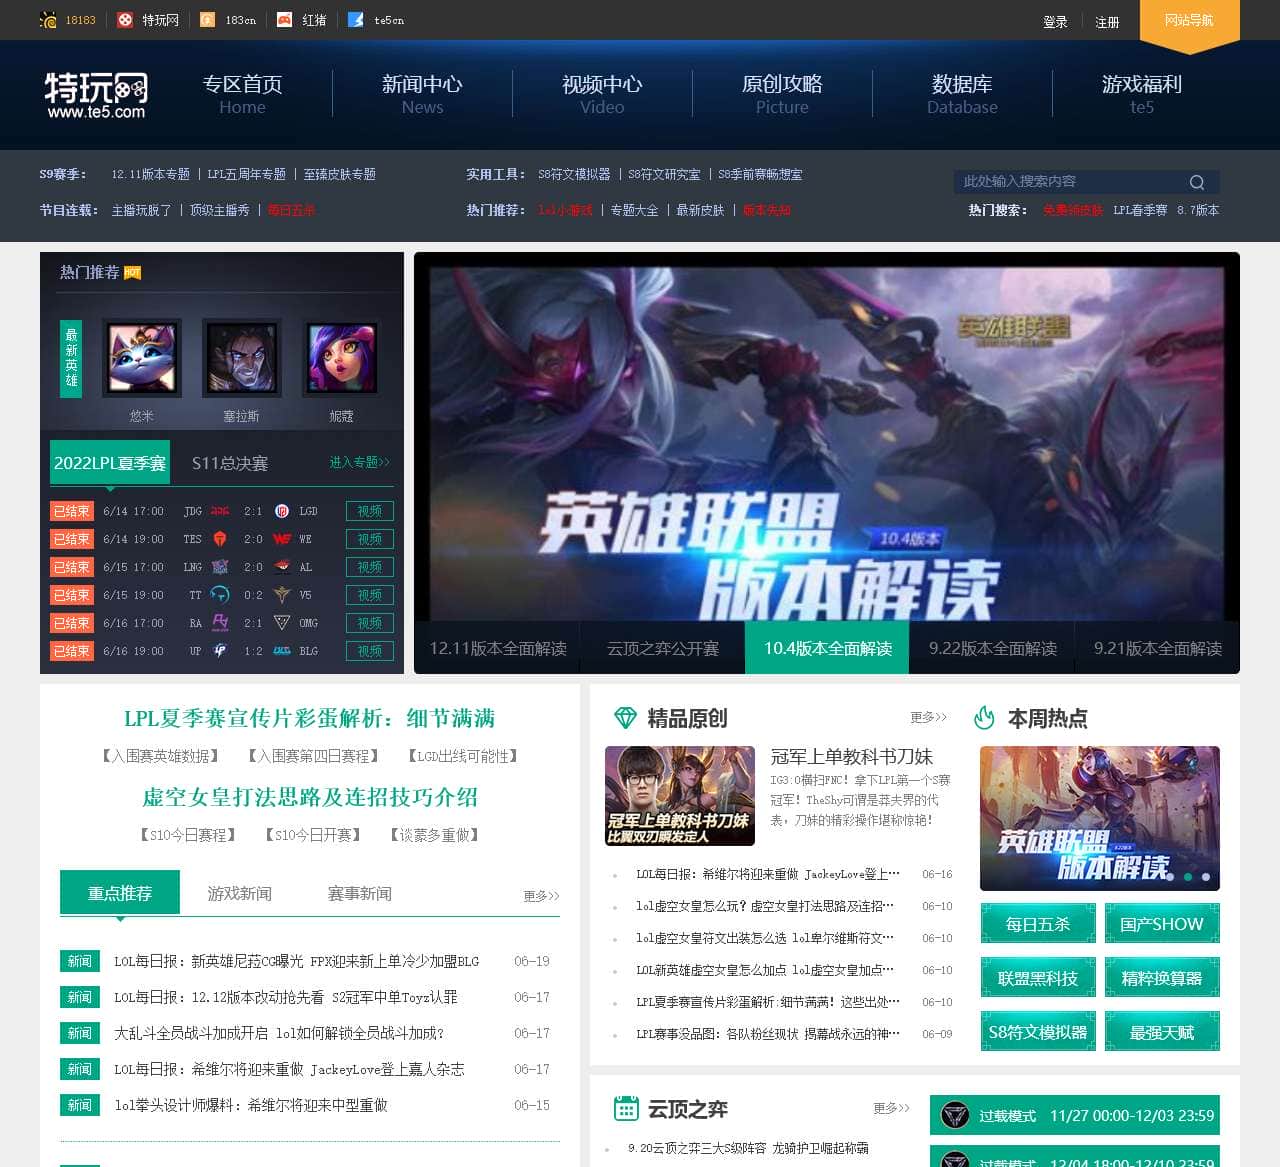Open the 国产SHOW button
This screenshot has width=1280, height=1167.
[1162, 924]
